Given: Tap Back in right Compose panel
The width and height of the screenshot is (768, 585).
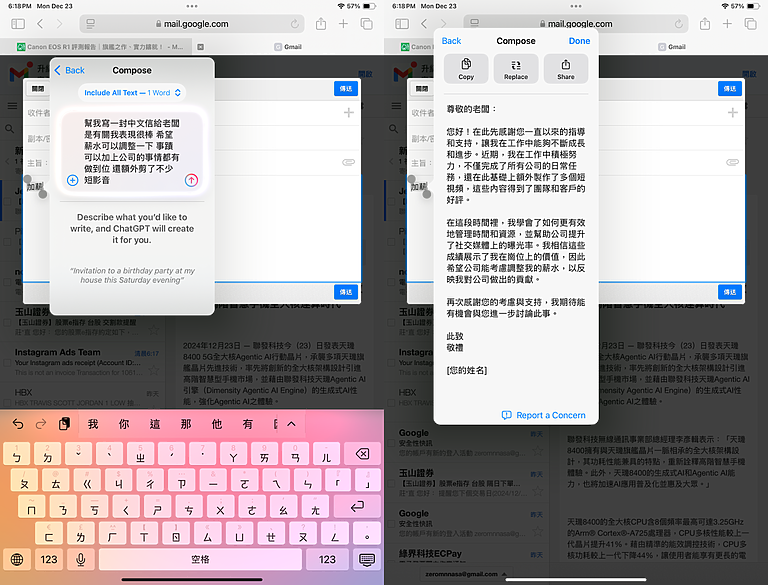Looking at the screenshot, I should click(451, 41).
